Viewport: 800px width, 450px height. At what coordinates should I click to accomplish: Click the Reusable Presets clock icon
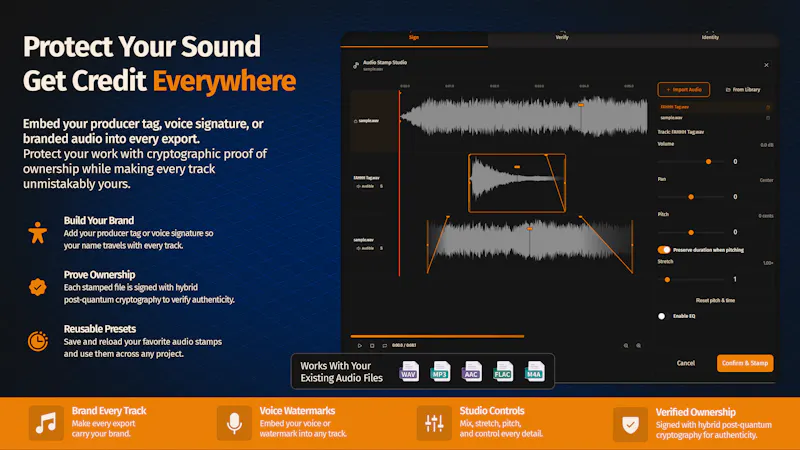(x=38, y=341)
